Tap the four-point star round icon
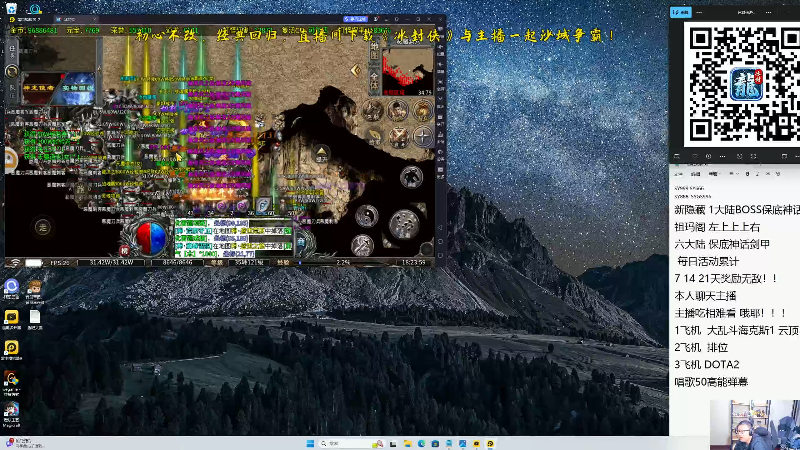Viewport: 800px width, 450px height. [x=423, y=136]
